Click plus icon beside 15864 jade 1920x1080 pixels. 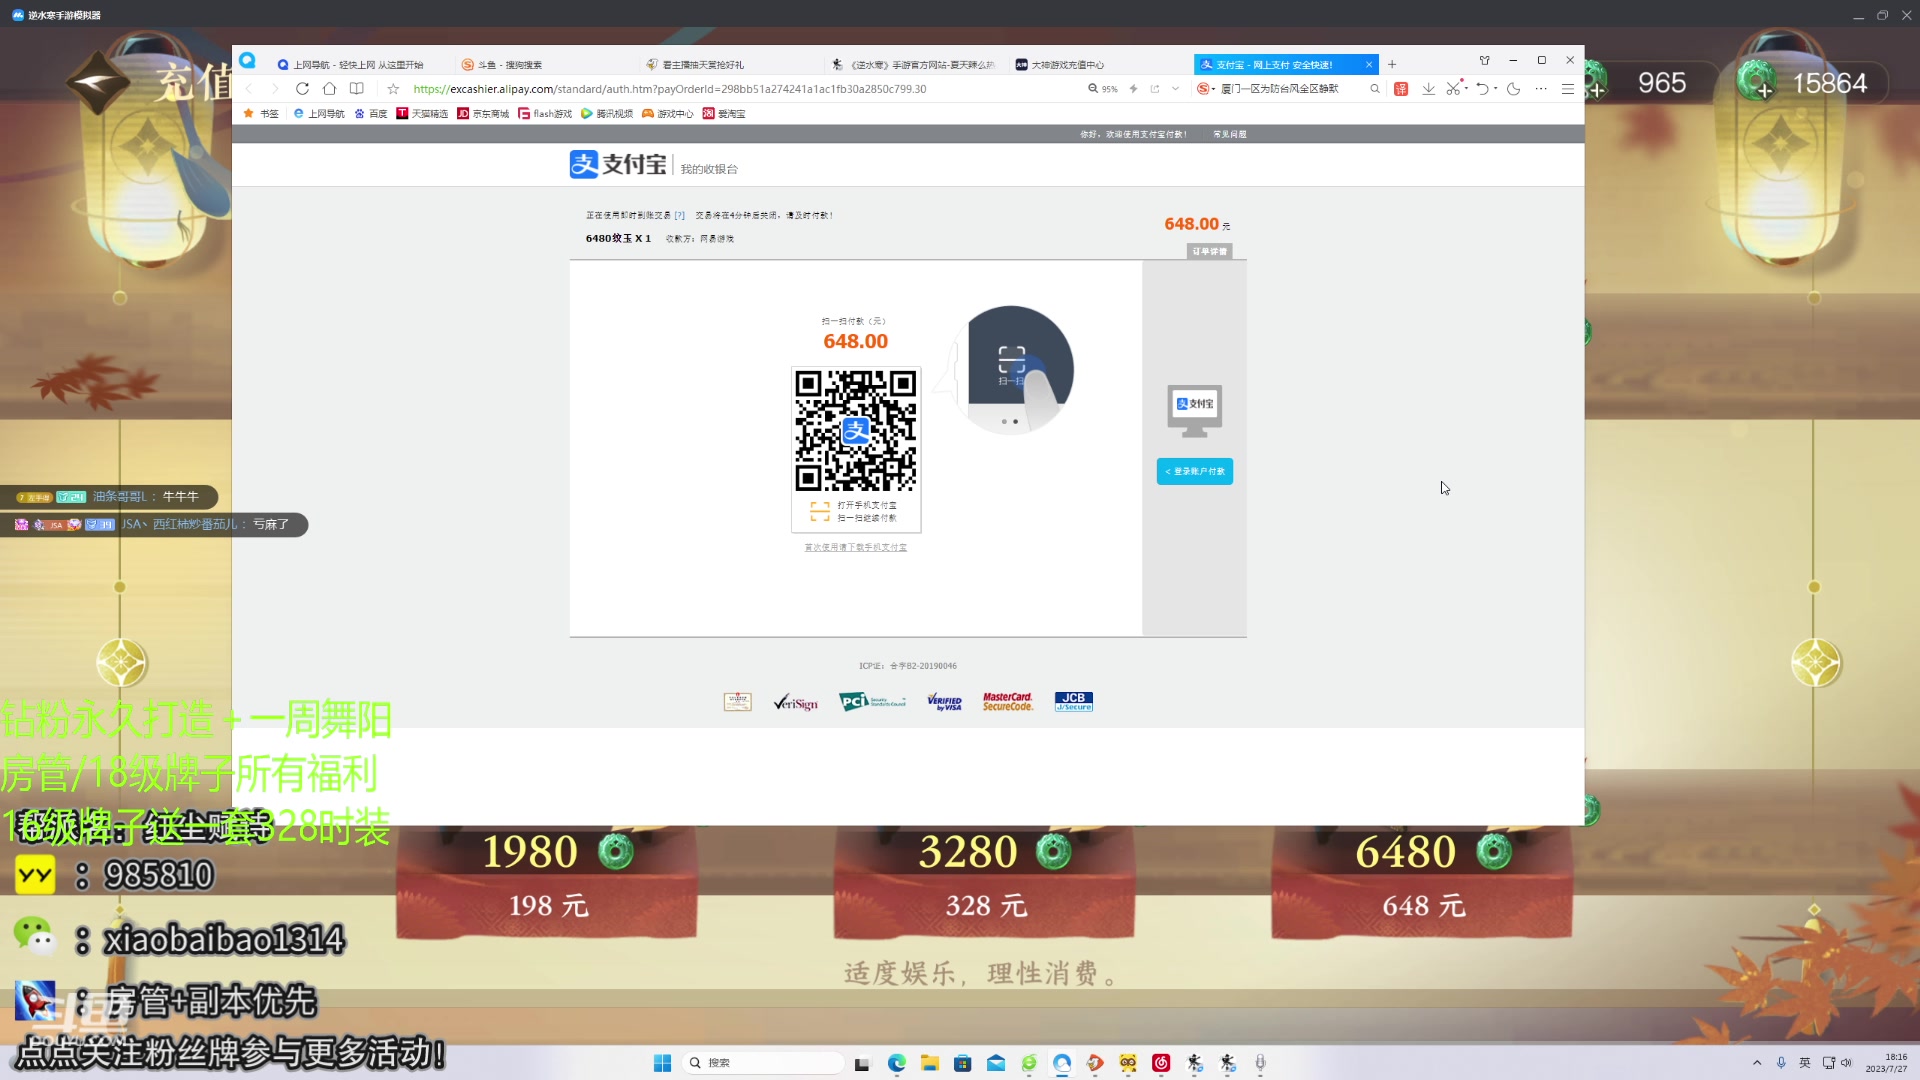1765,90
